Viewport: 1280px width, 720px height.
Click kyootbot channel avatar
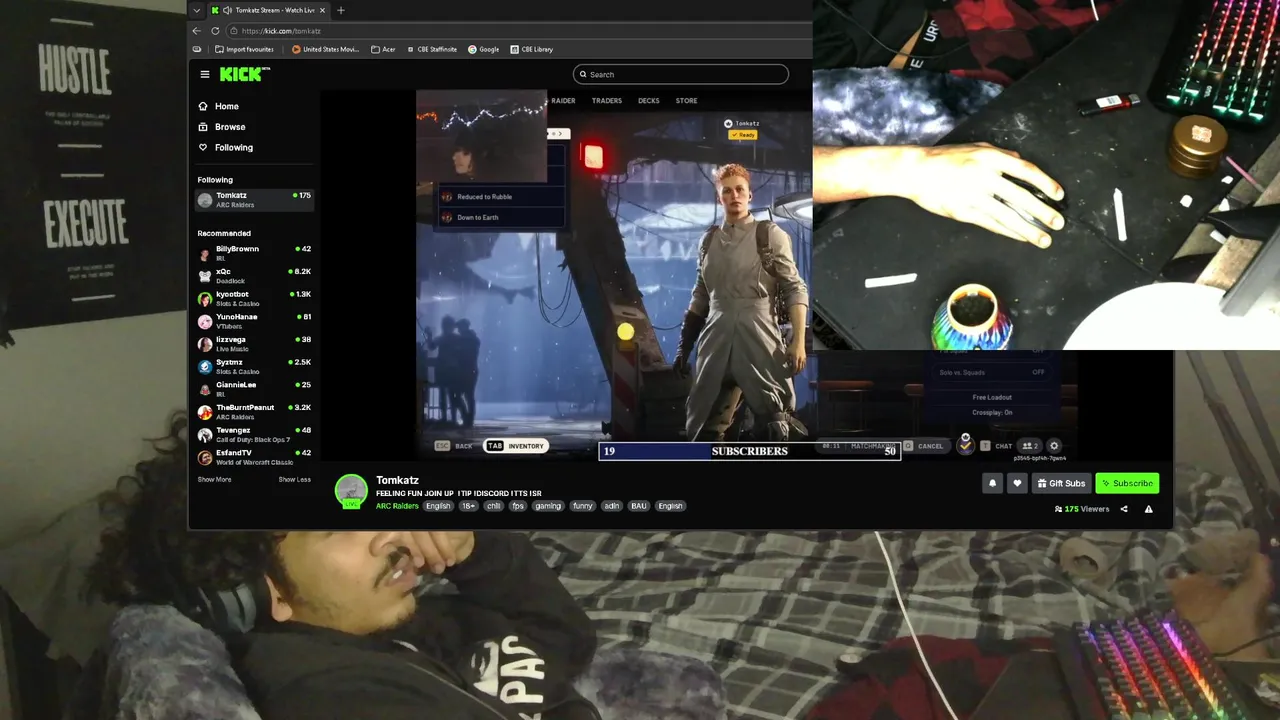[x=205, y=299]
